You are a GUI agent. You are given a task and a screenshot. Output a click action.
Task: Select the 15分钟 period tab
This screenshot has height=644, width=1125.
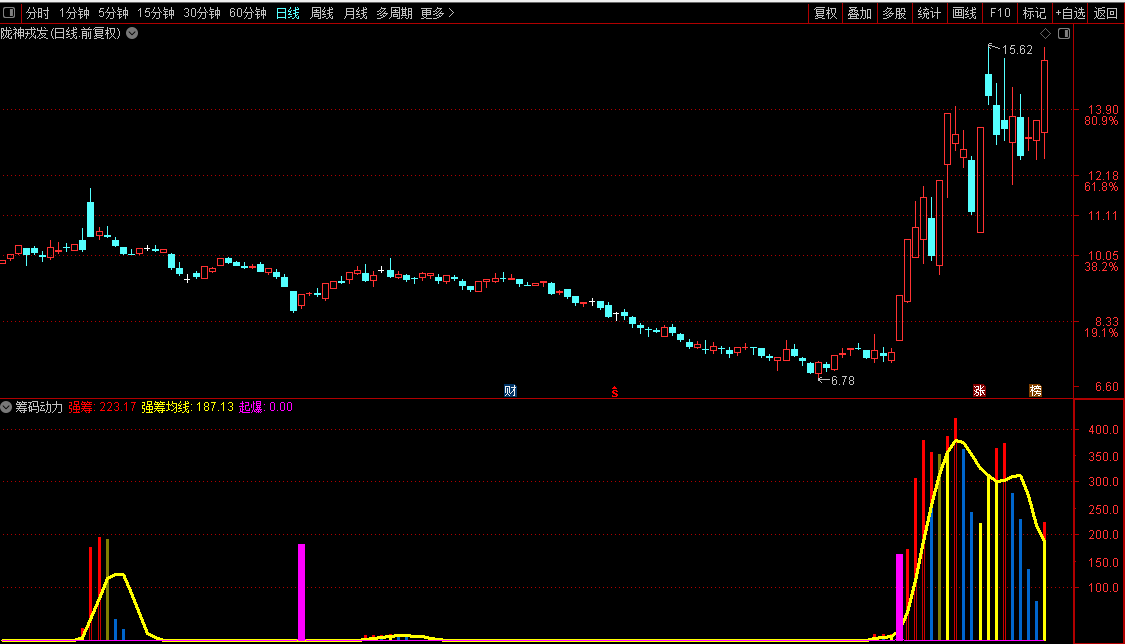pos(156,13)
